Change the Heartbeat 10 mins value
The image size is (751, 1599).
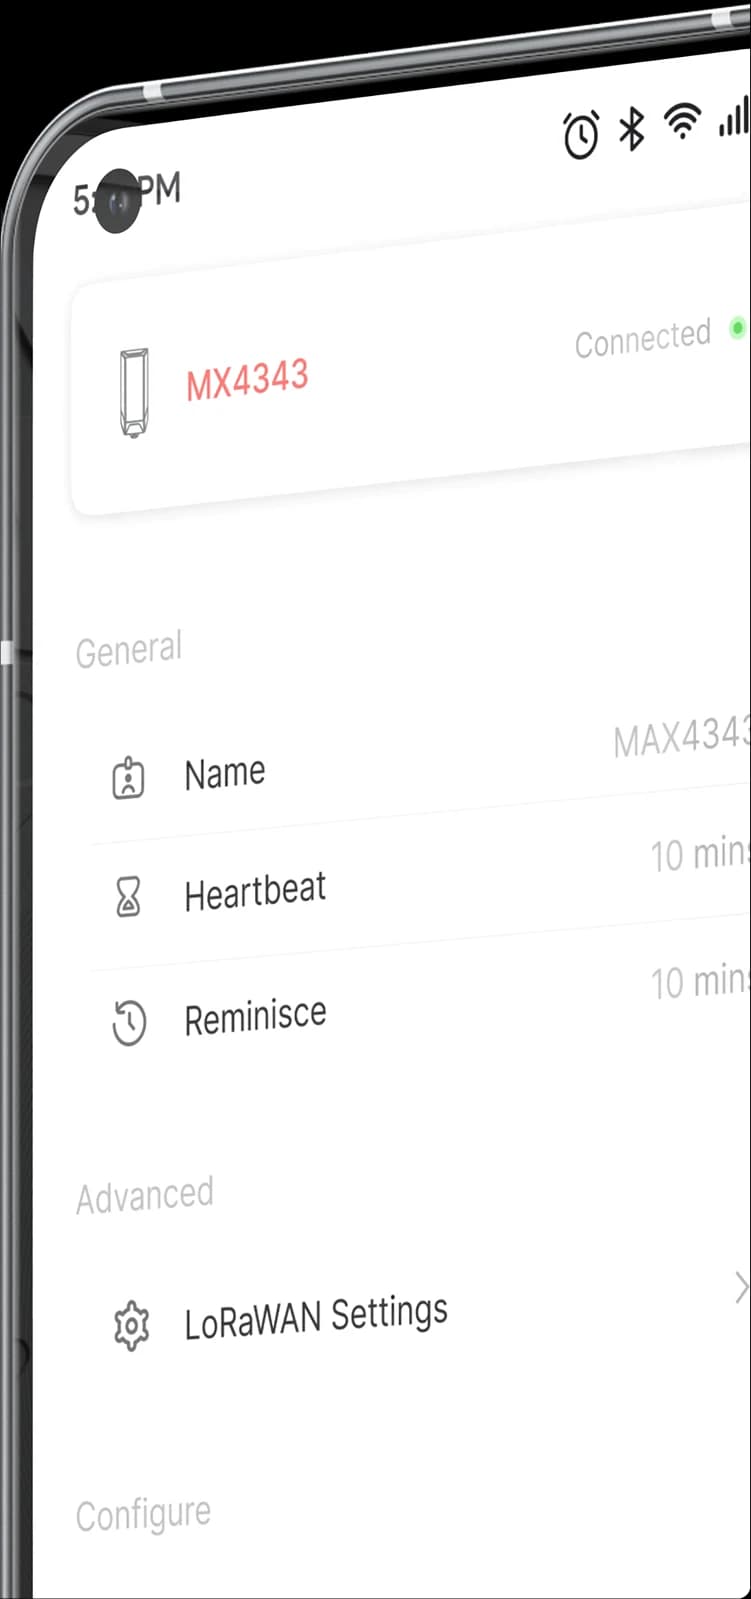point(699,854)
